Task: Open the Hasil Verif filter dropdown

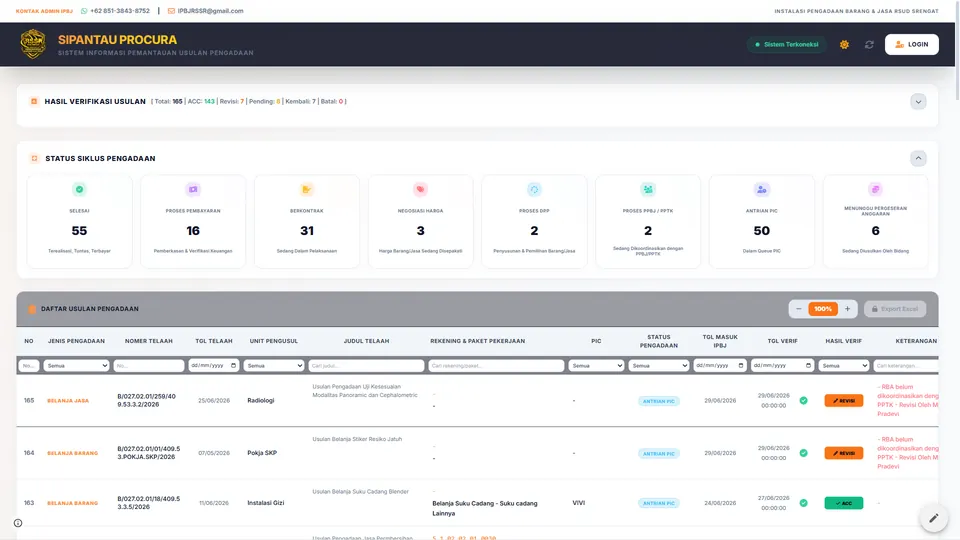Action: pyautogui.click(x=844, y=366)
